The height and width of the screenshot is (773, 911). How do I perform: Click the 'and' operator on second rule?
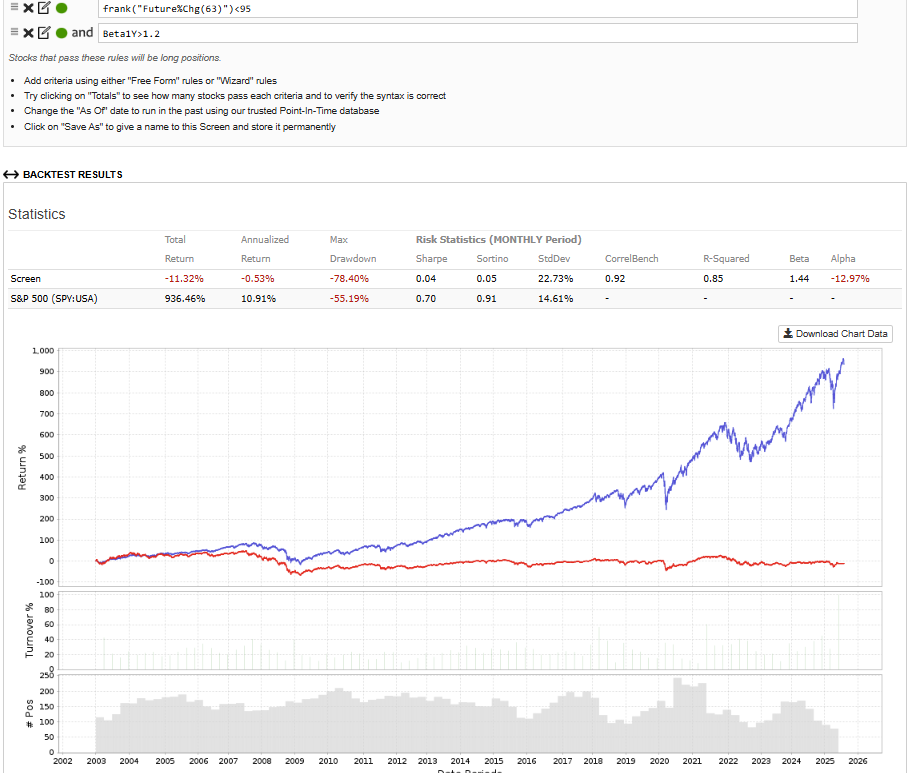pyautogui.click(x=82, y=33)
